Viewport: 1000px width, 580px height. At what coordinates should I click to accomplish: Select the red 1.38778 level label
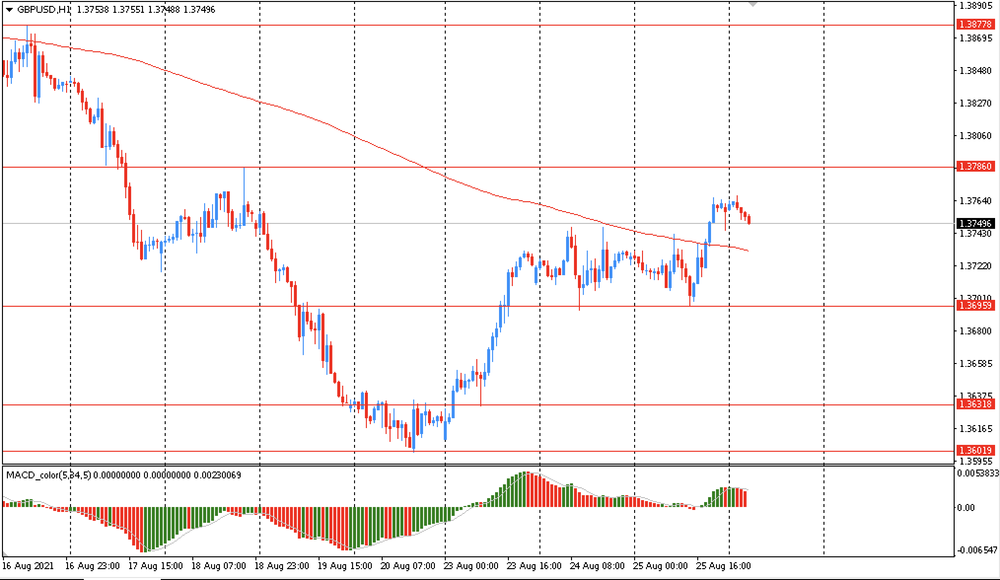coord(975,24)
